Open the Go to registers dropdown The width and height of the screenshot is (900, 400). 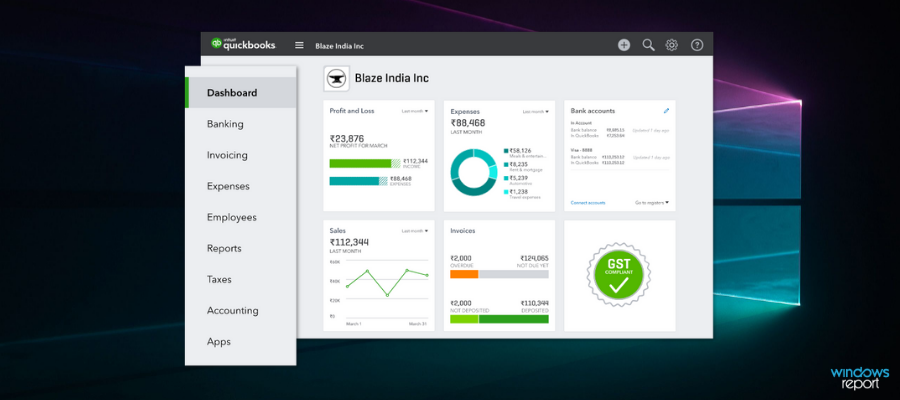pyautogui.click(x=652, y=203)
